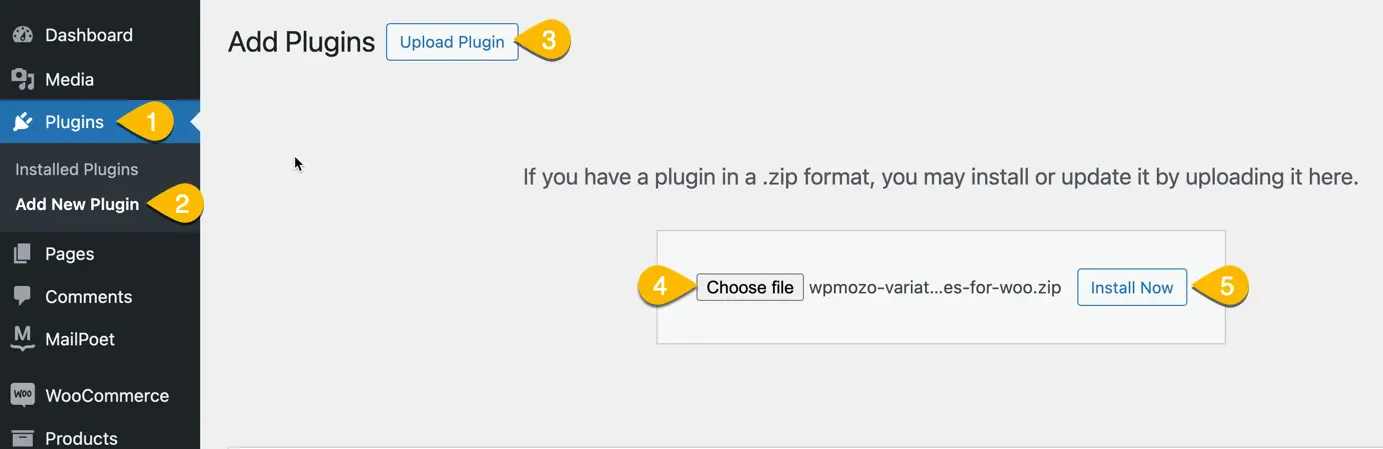Click the Choose file button
1383x449 pixels.
click(x=749, y=287)
